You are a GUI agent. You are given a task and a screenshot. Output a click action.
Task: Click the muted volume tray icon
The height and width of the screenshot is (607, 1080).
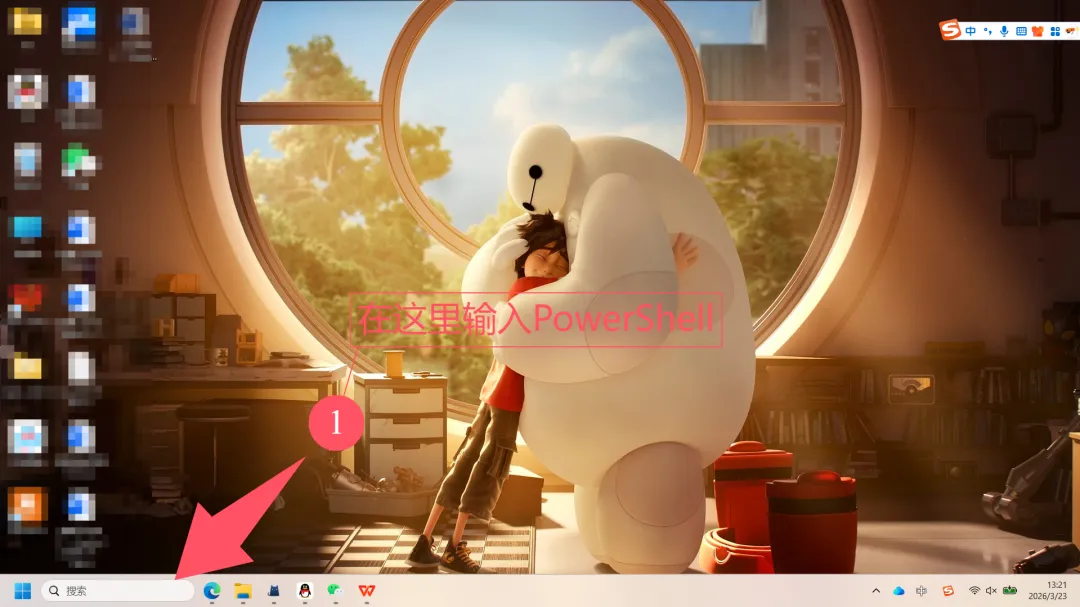(x=991, y=590)
